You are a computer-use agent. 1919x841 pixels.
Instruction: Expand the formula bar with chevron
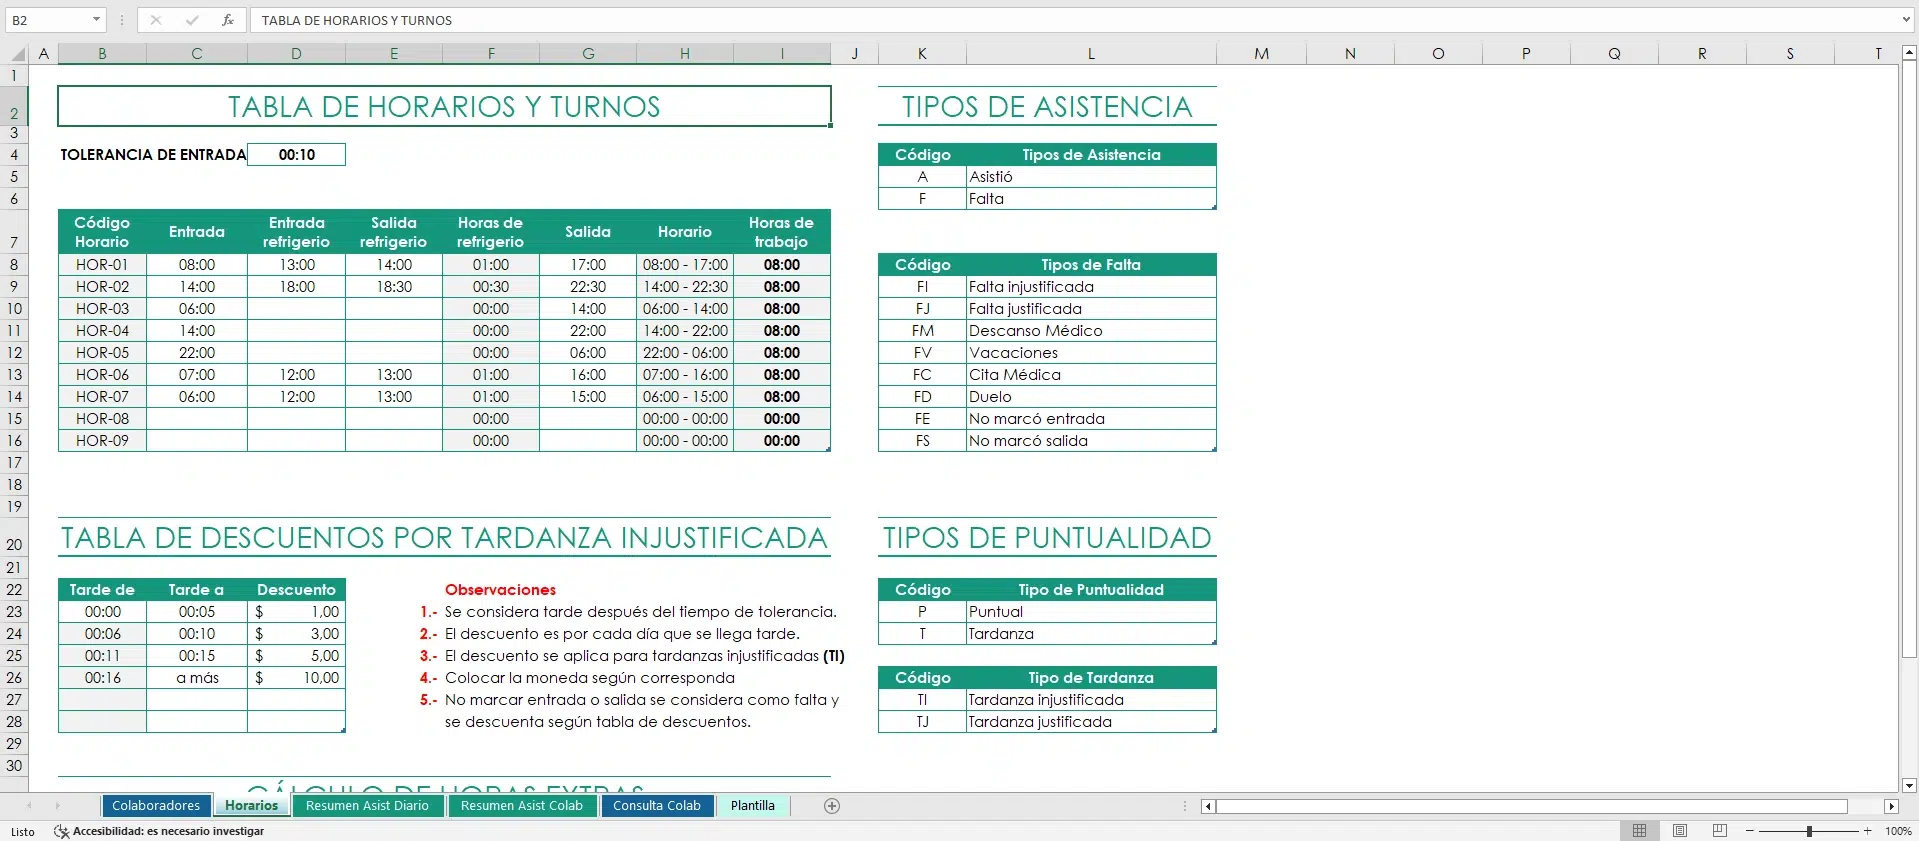pyautogui.click(x=1906, y=20)
